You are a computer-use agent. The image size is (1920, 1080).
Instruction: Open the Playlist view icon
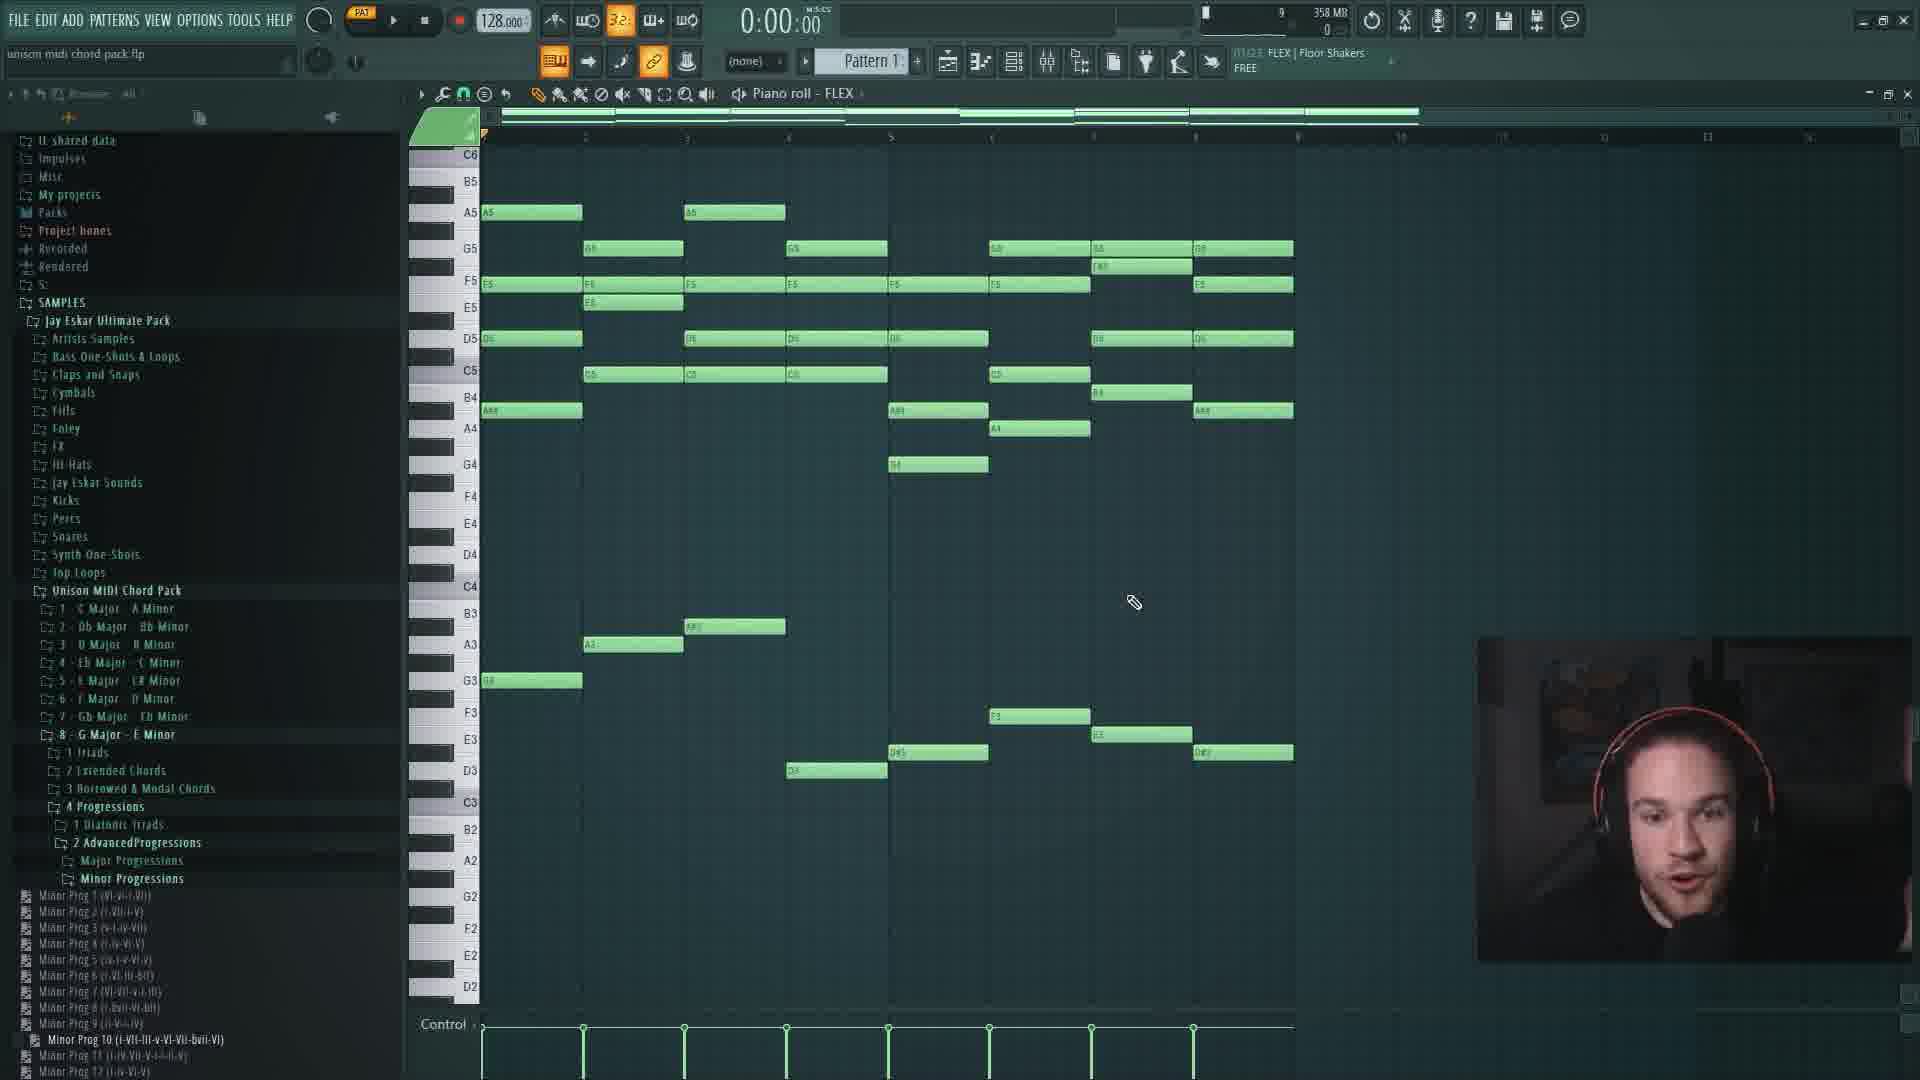point(947,62)
